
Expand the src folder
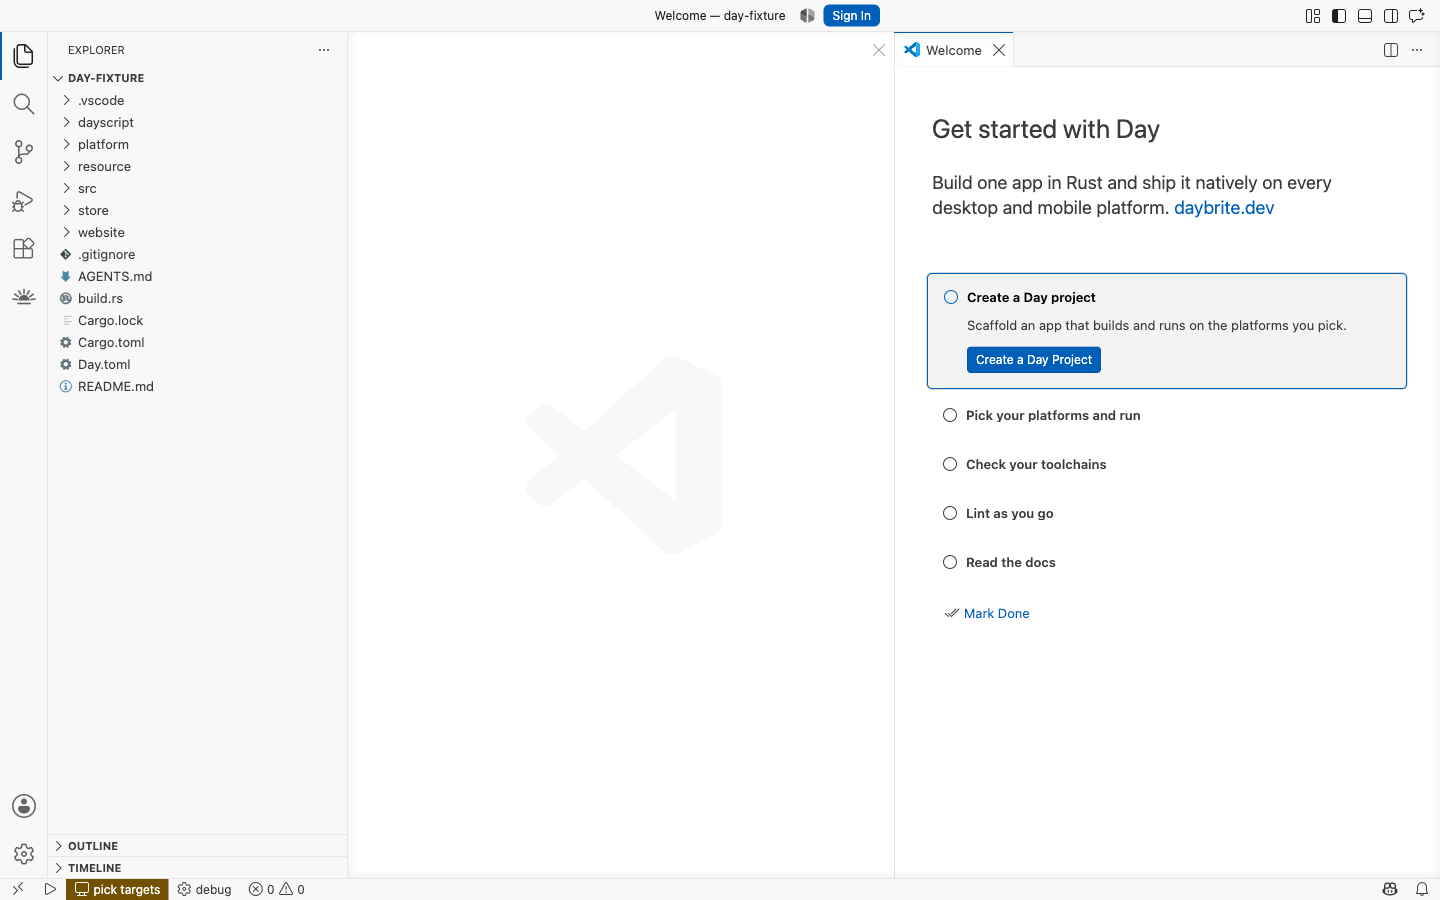(x=198, y=188)
